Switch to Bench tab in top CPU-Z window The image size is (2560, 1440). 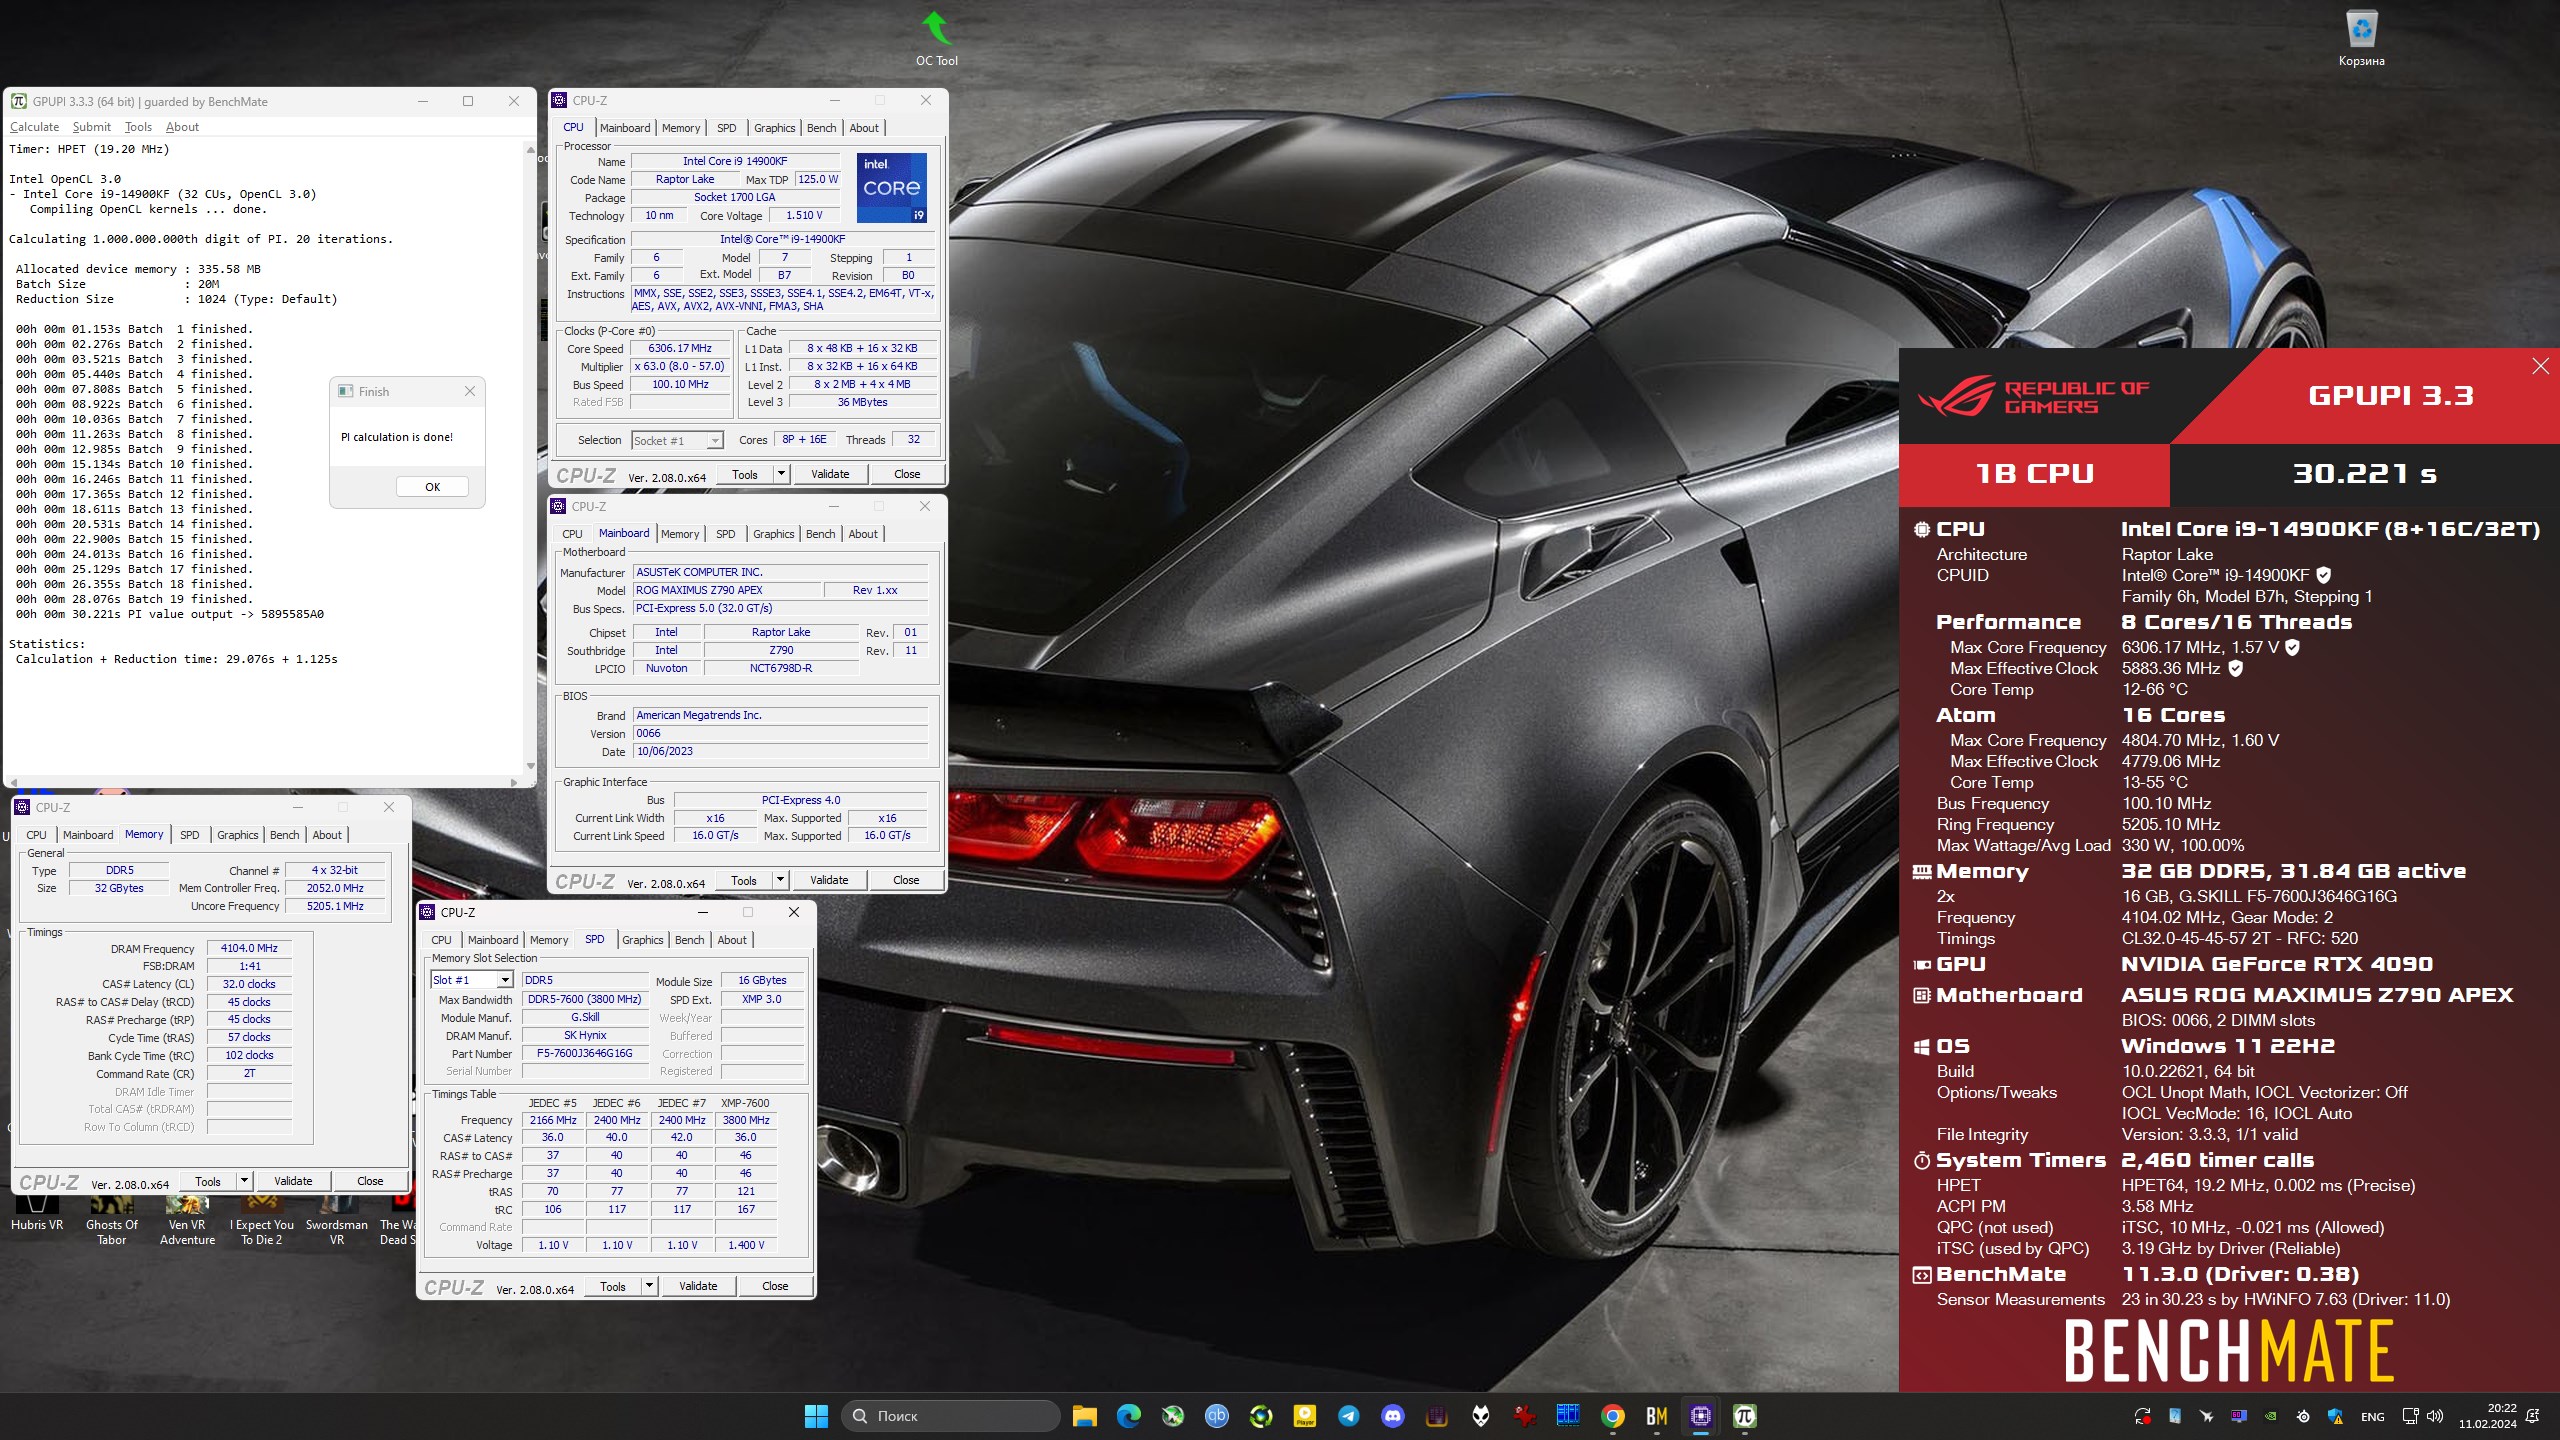[x=821, y=128]
